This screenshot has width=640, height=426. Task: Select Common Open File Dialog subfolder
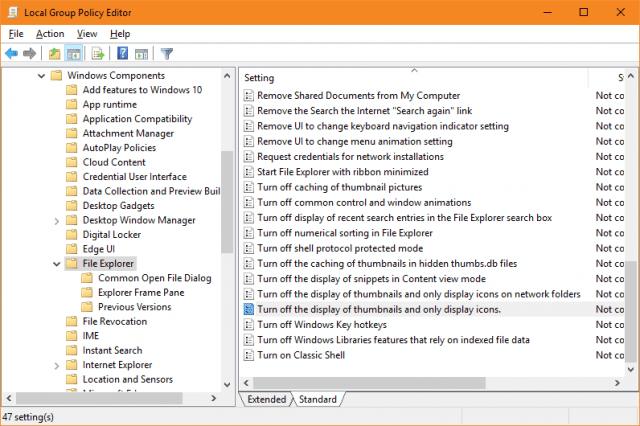pyautogui.click(x=155, y=278)
